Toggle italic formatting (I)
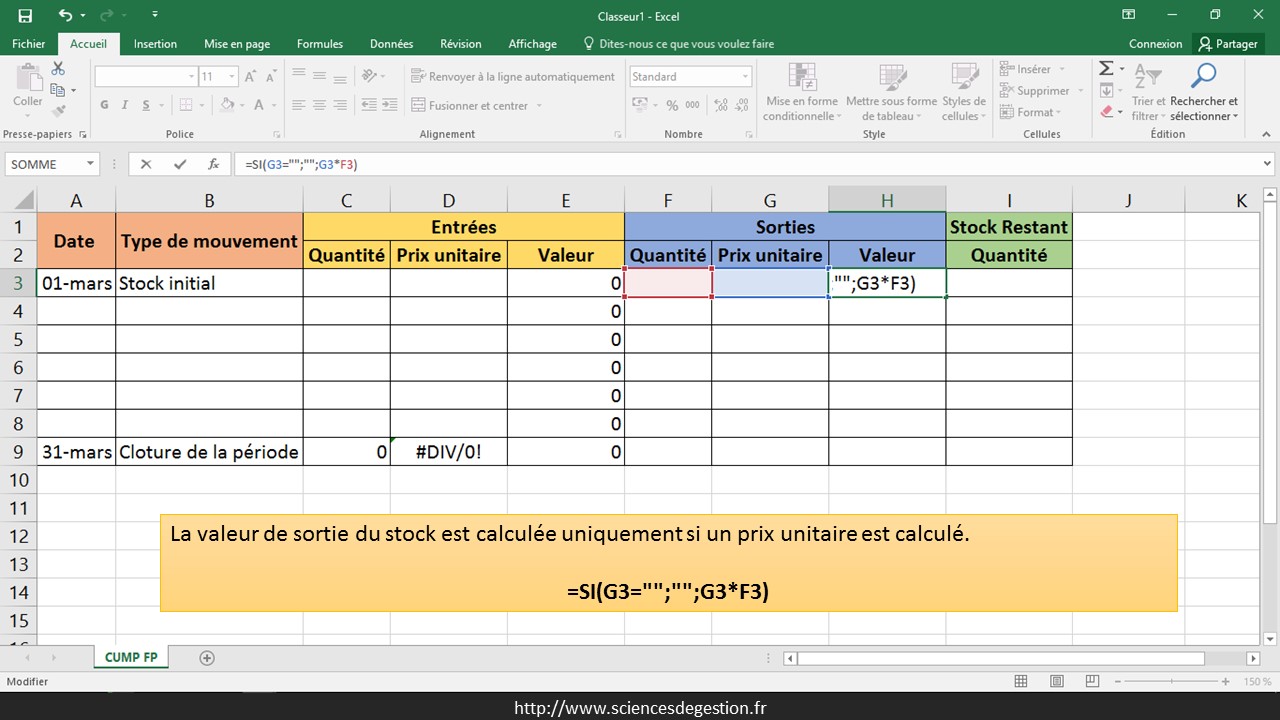1280x720 pixels. pos(125,105)
